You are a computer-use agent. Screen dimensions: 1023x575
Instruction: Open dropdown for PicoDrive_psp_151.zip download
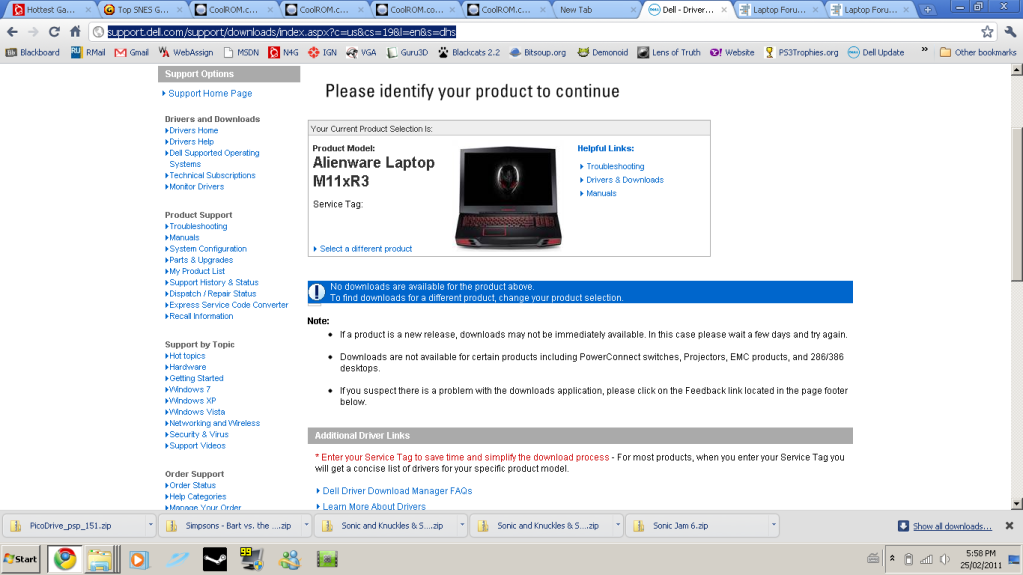tap(150, 525)
